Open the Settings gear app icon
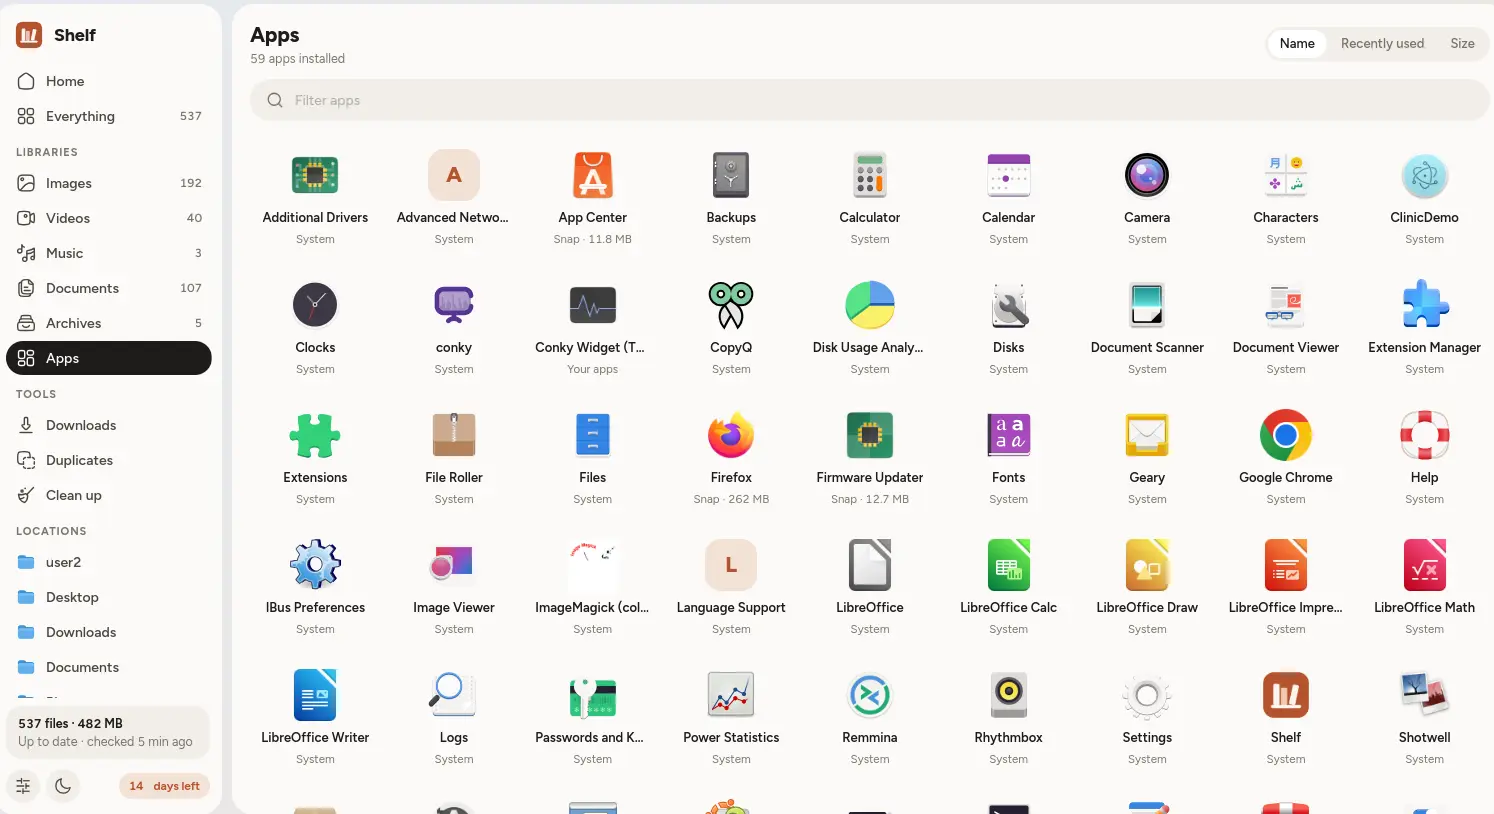This screenshot has height=814, width=1494. (1147, 695)
